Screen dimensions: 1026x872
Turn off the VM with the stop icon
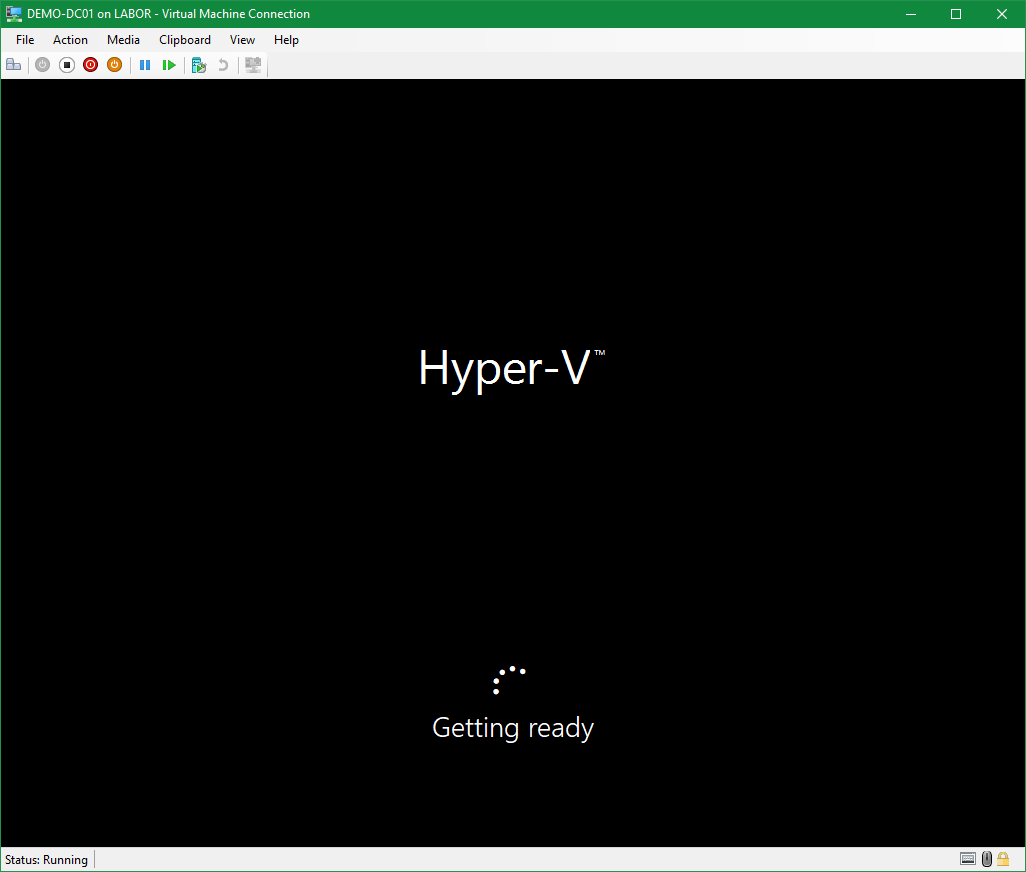[67, 65]
